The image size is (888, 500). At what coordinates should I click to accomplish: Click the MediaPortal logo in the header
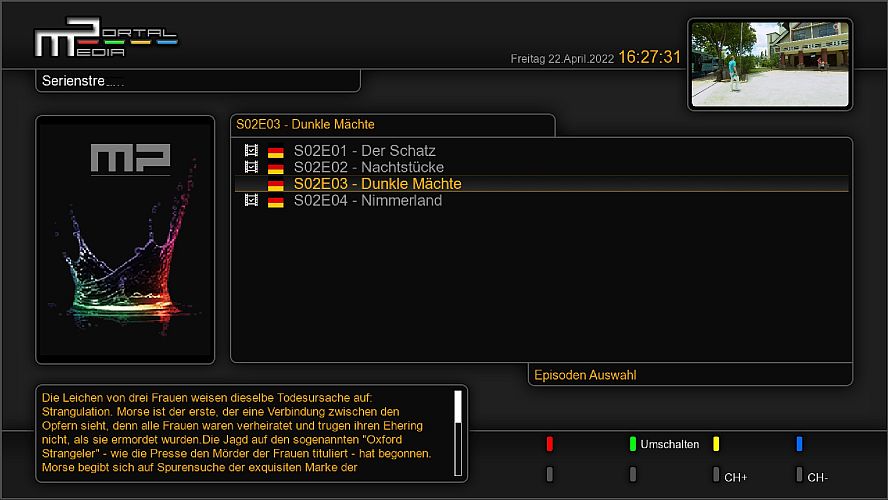[x=106, y=37]
